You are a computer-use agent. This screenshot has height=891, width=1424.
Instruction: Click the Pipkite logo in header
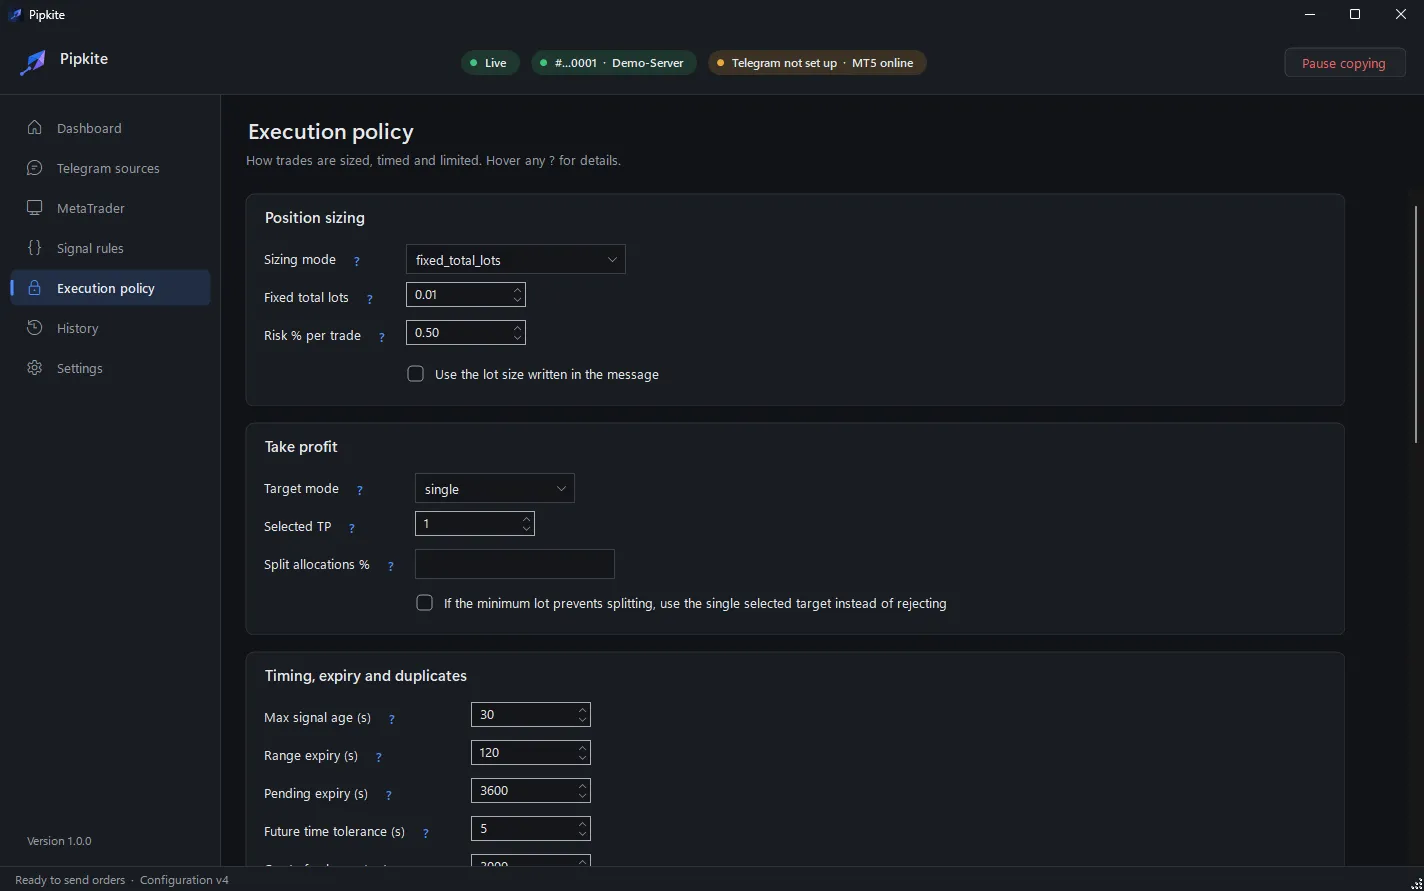pos(33,62)
